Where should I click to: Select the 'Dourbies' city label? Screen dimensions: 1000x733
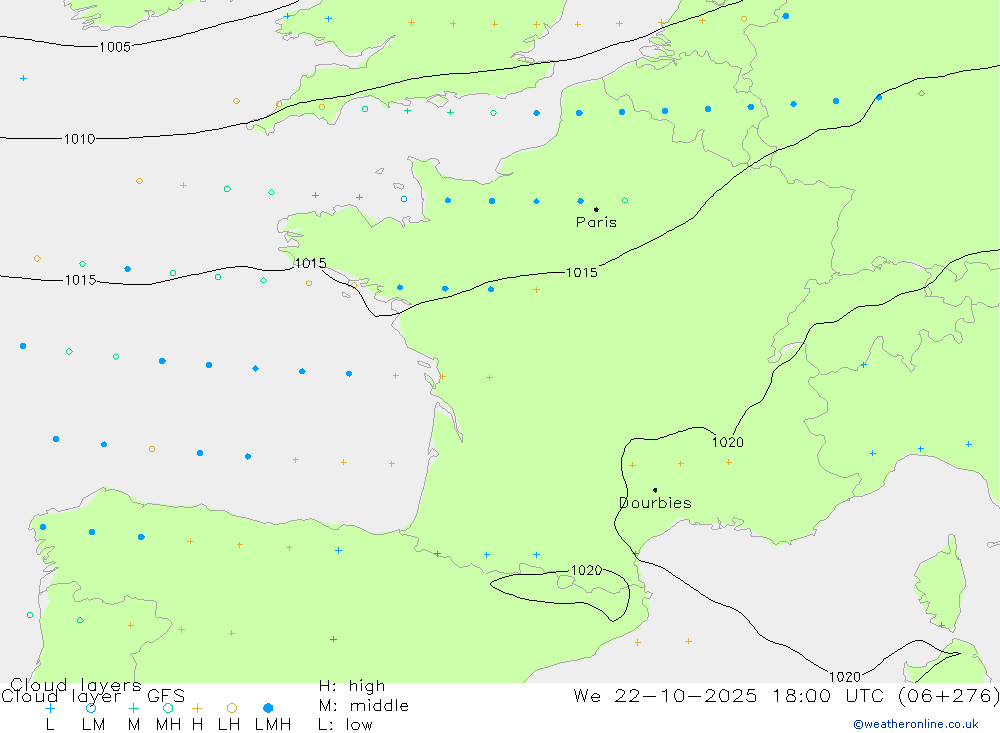pos(655,503)
